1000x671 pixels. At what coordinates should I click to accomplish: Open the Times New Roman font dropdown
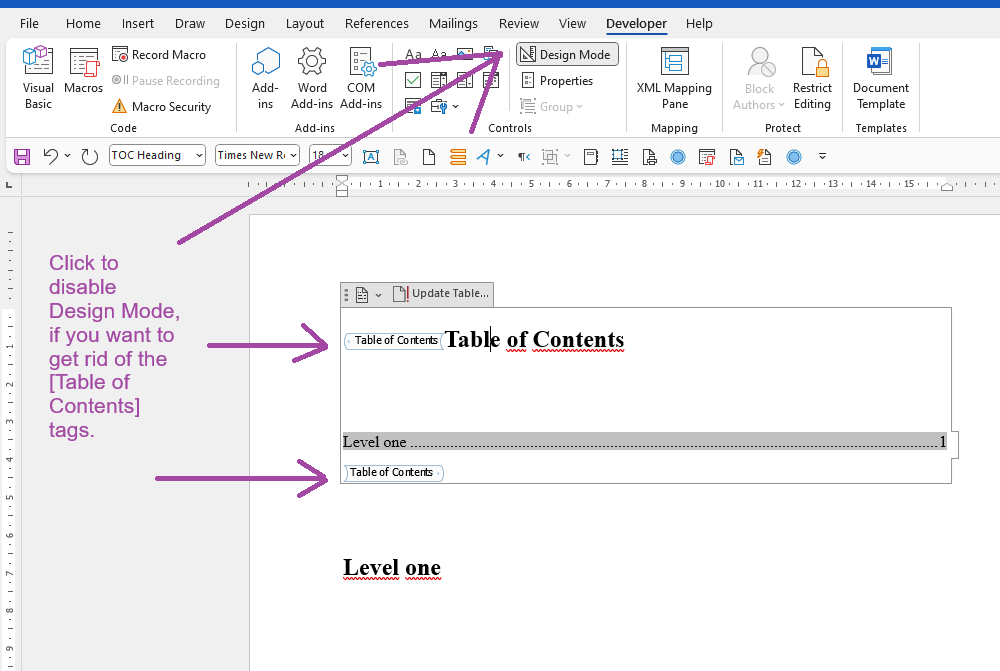click(293, 156)
